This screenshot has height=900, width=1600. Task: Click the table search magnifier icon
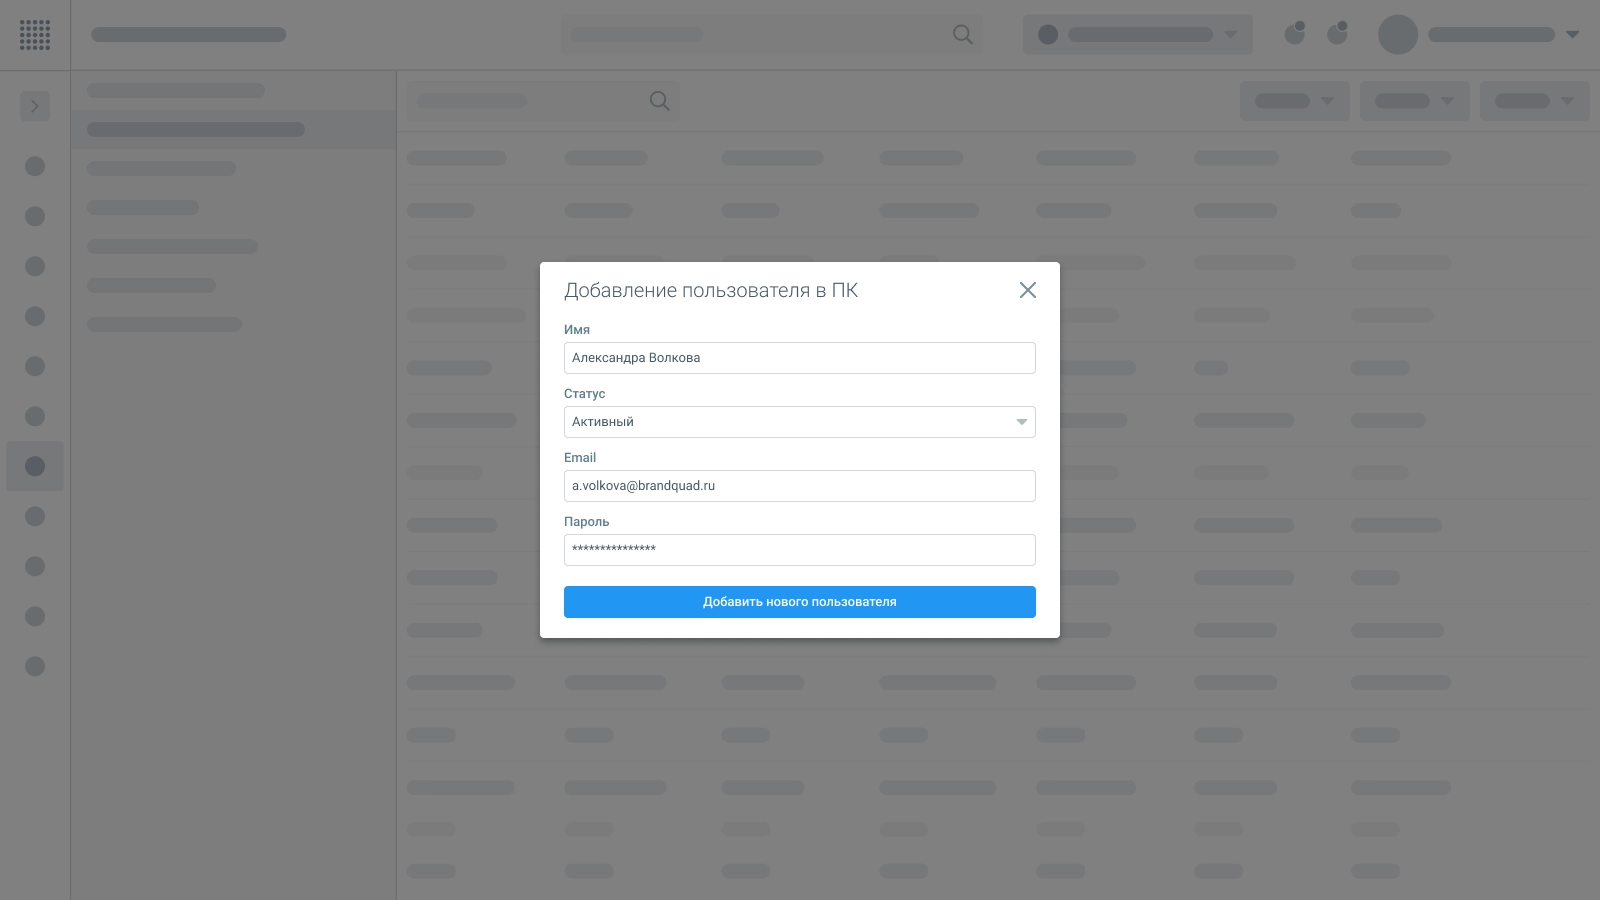(x=659, y=101)
